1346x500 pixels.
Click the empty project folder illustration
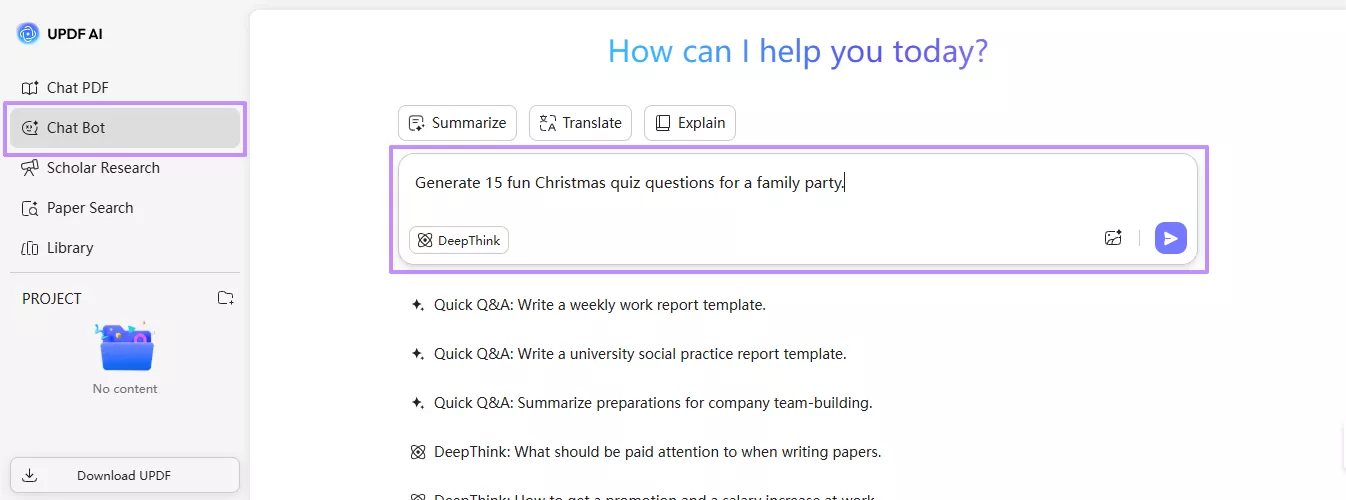[125, 347]
